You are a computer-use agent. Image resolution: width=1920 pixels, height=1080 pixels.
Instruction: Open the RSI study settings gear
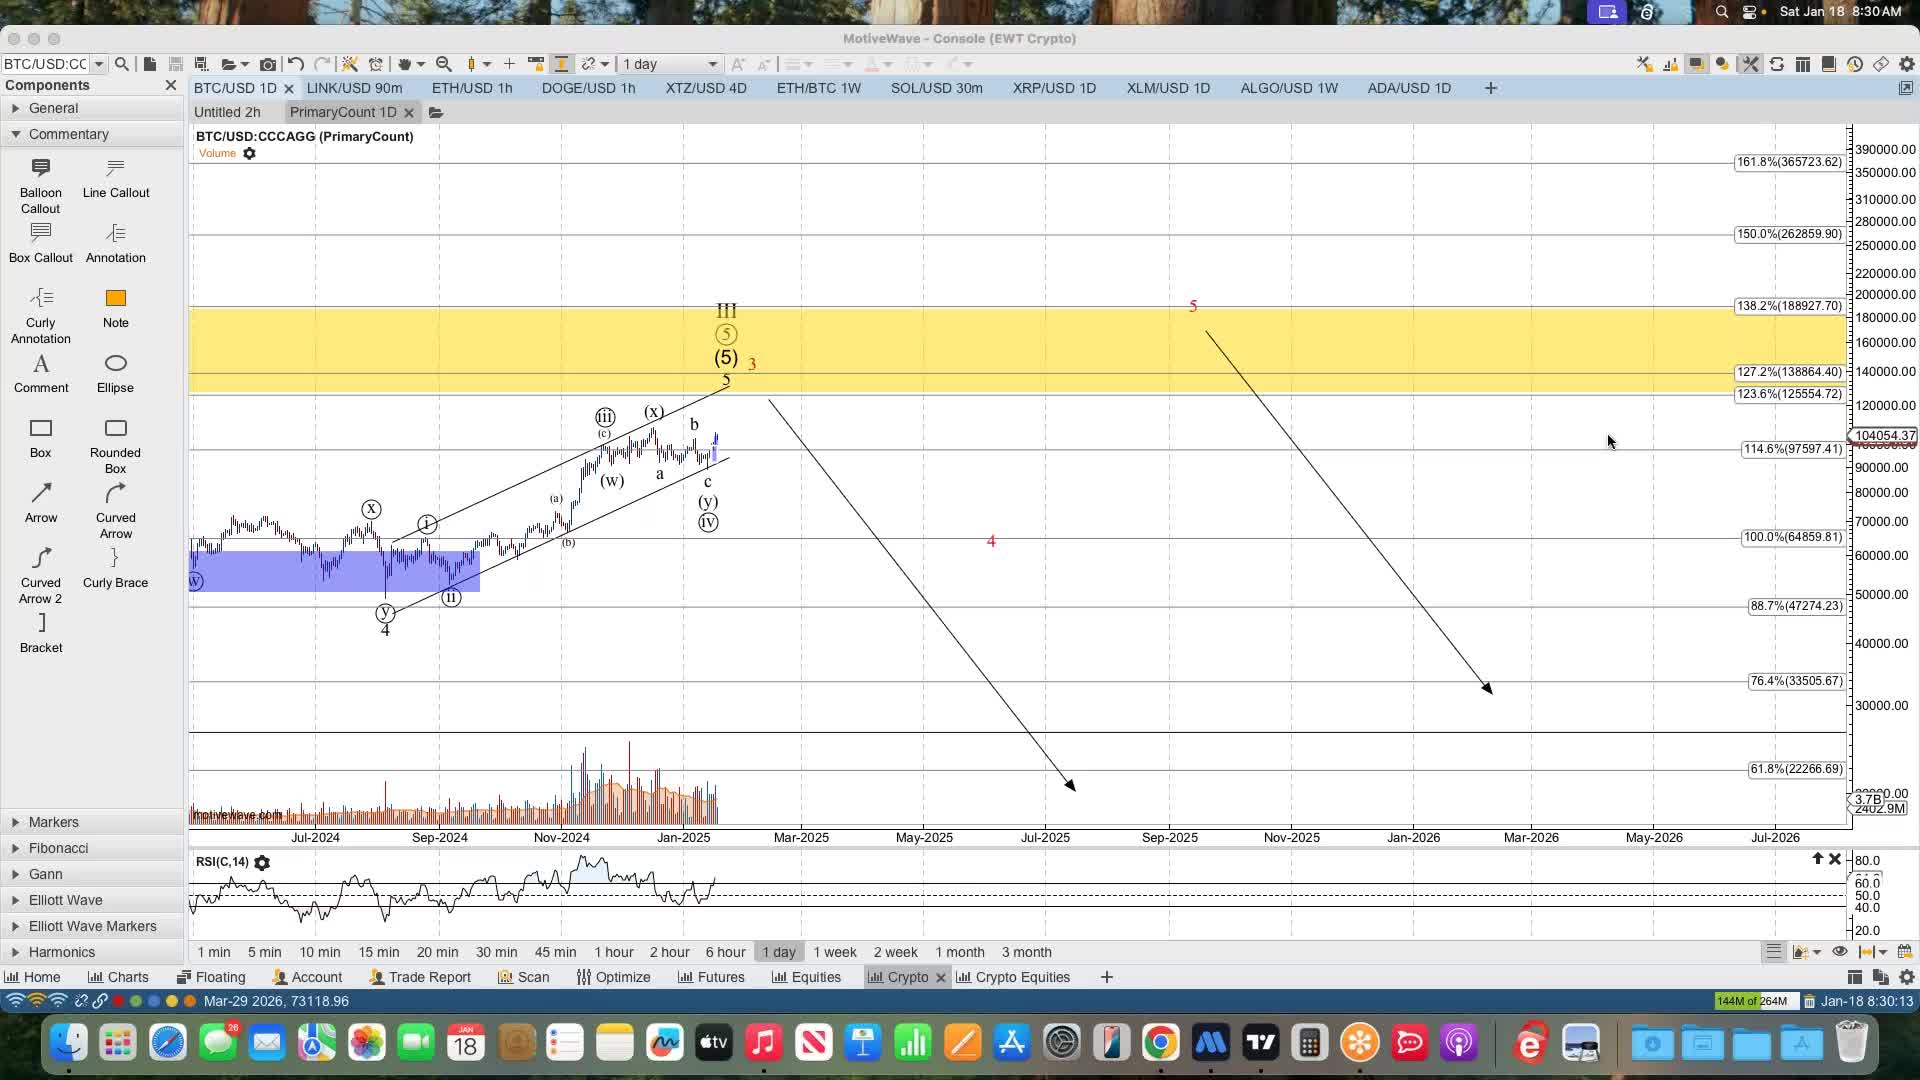[x=262, y=862]
